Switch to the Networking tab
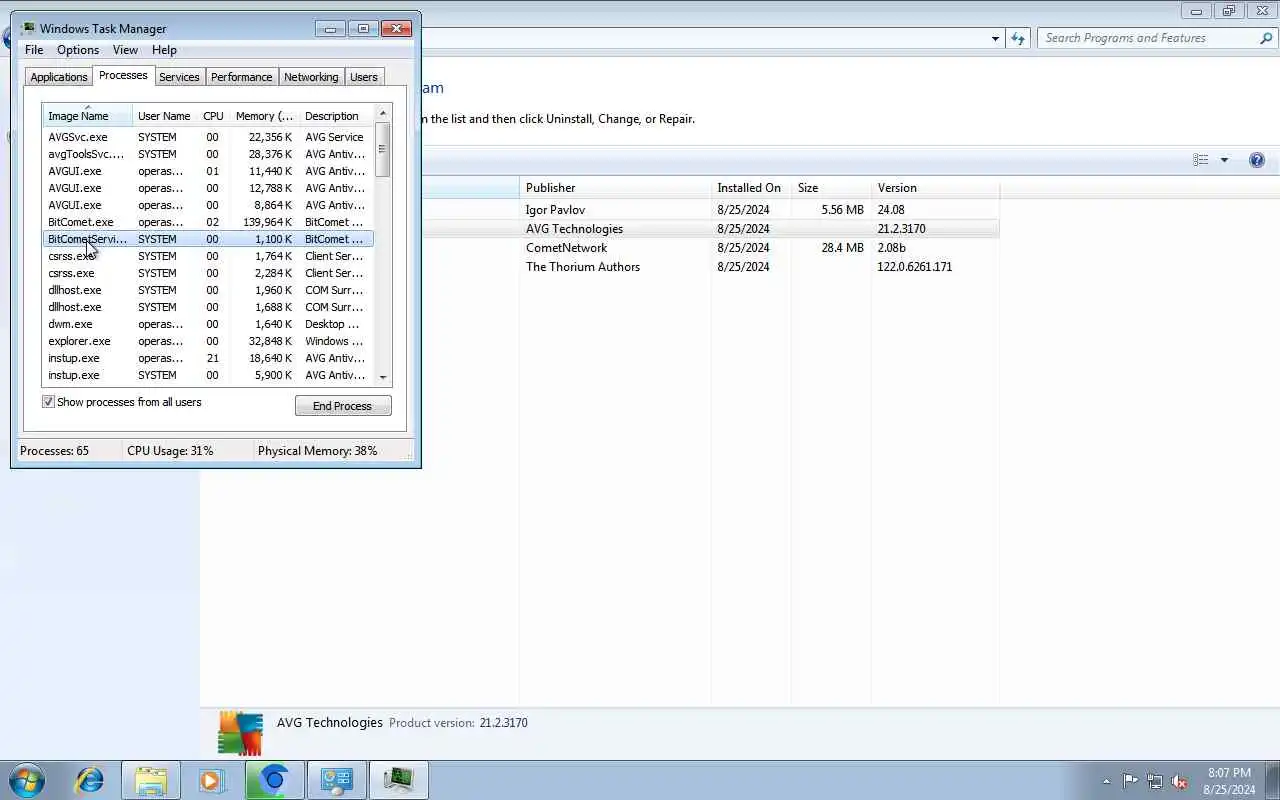The width and height of the screenshot is (1280, 800). coord(311,77)
